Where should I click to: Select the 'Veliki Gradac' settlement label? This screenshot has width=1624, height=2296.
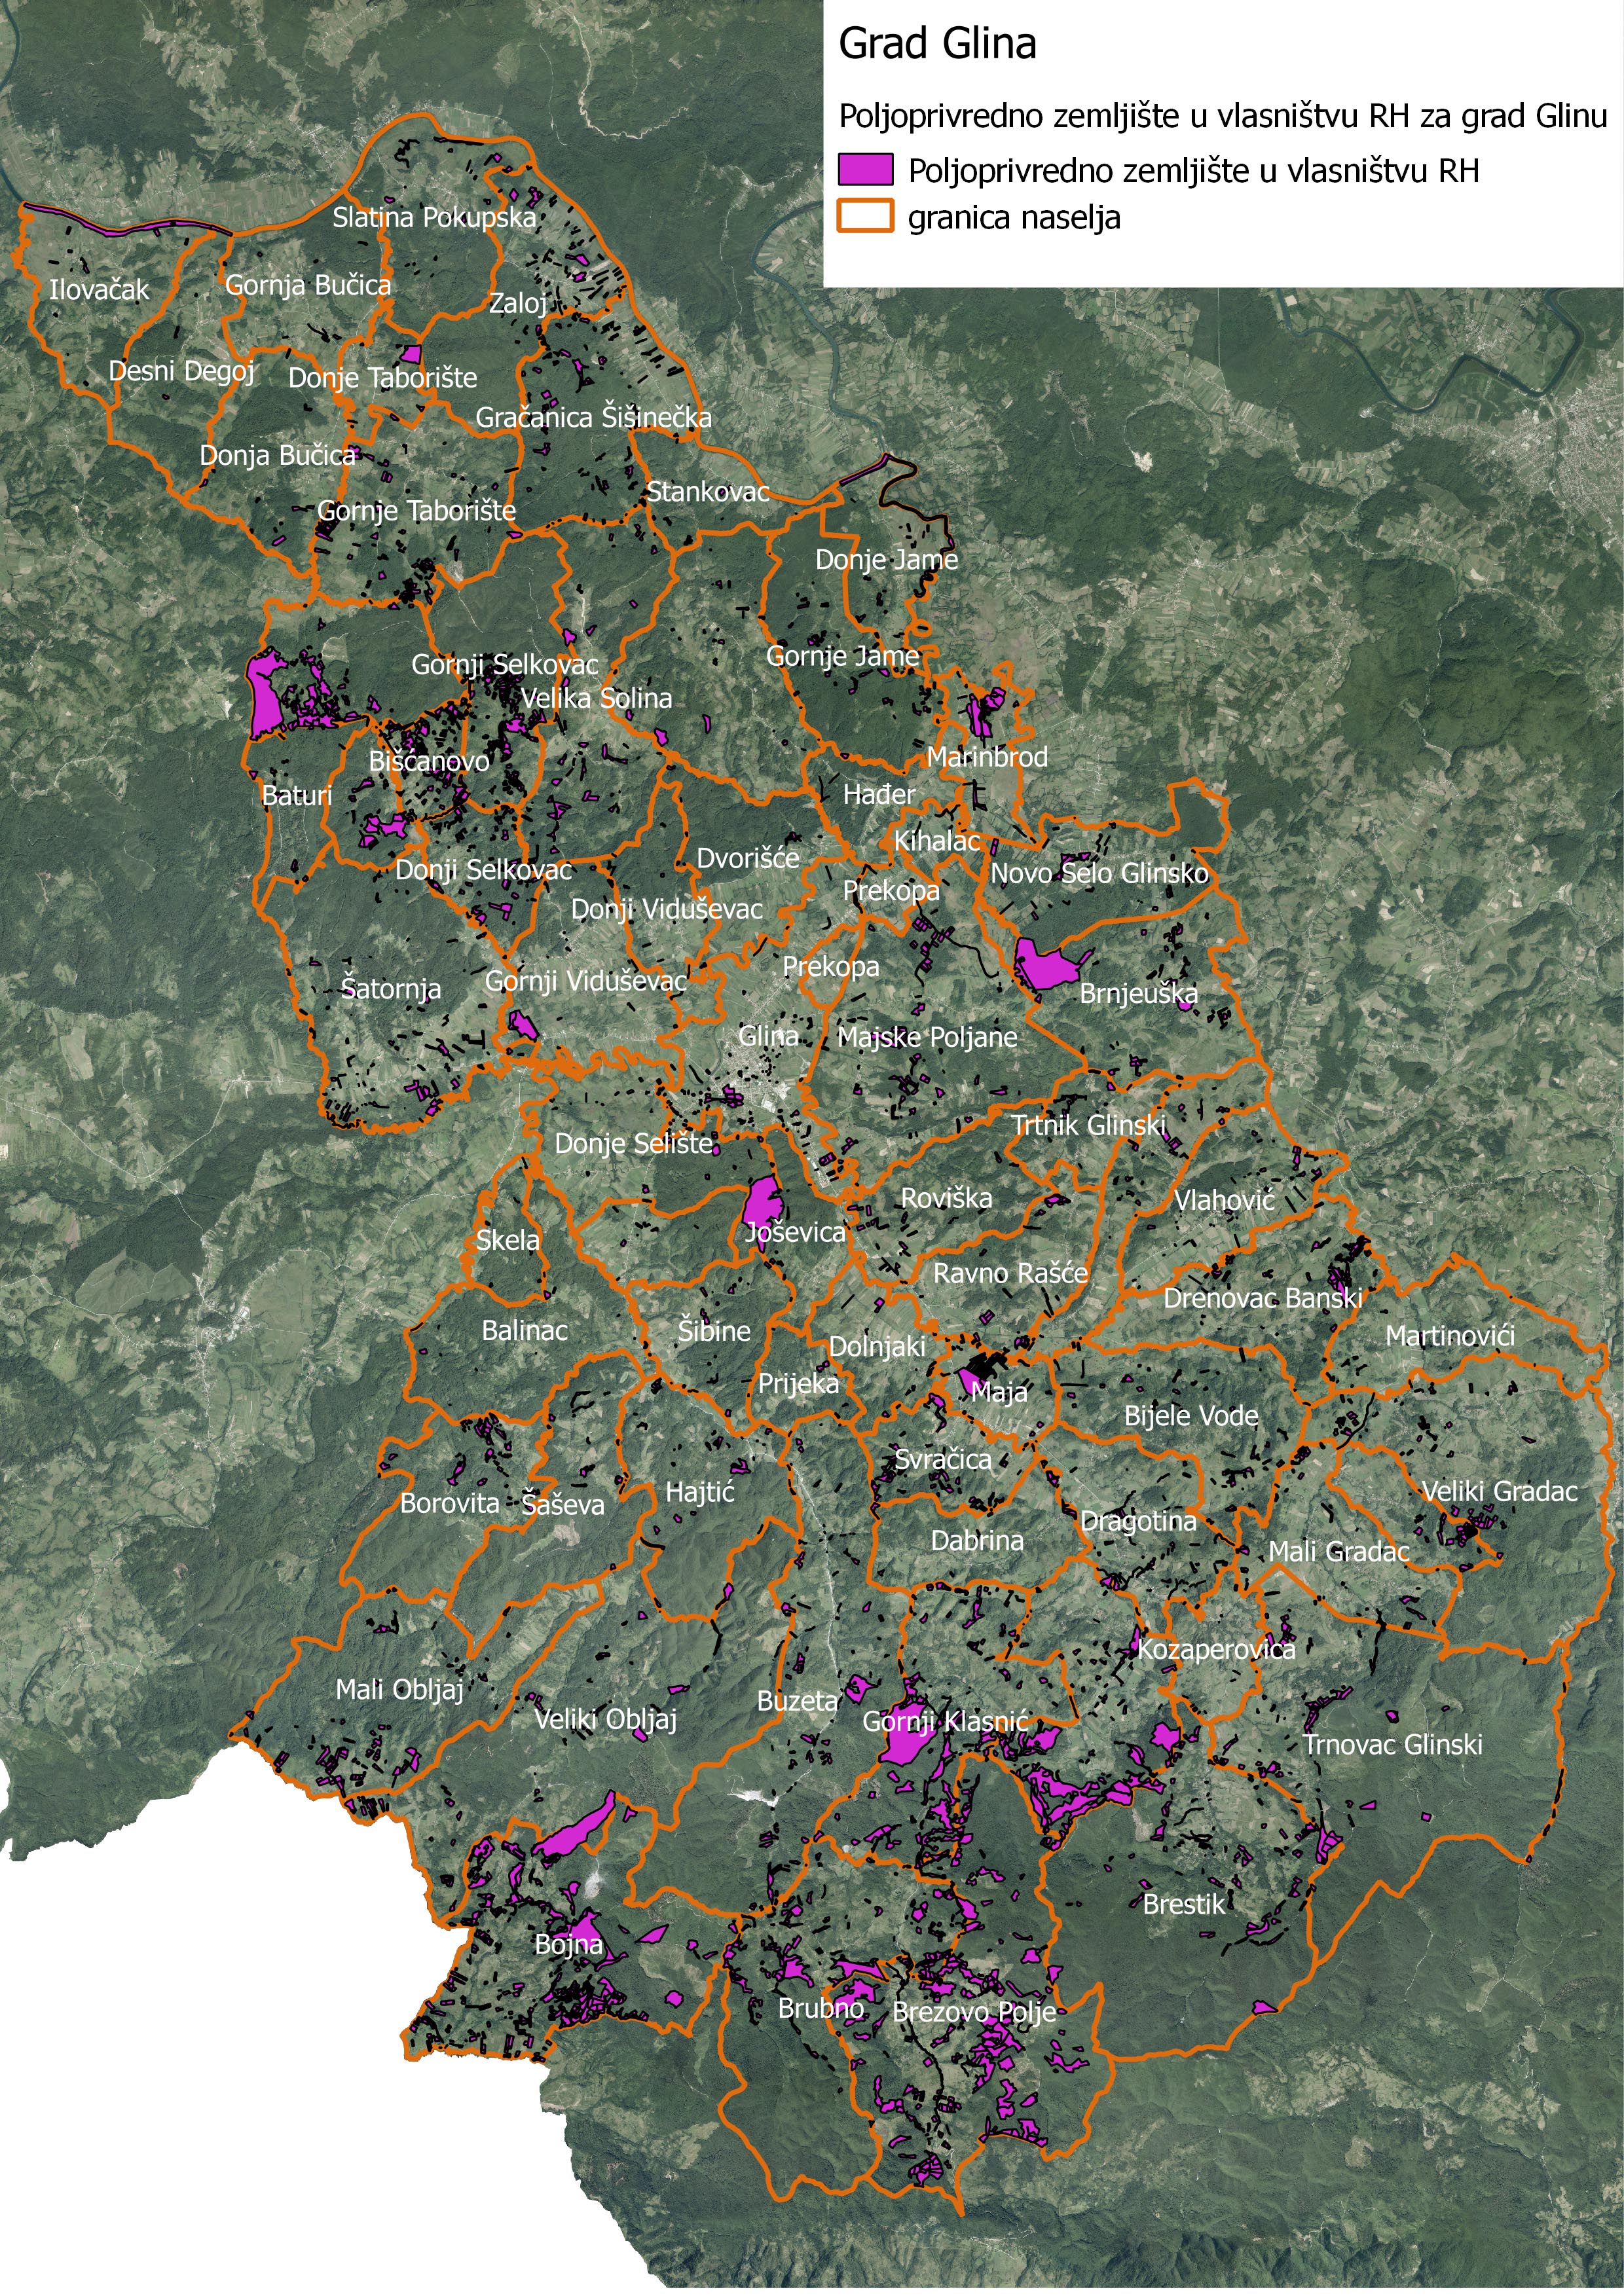tap(1499, 1491)
